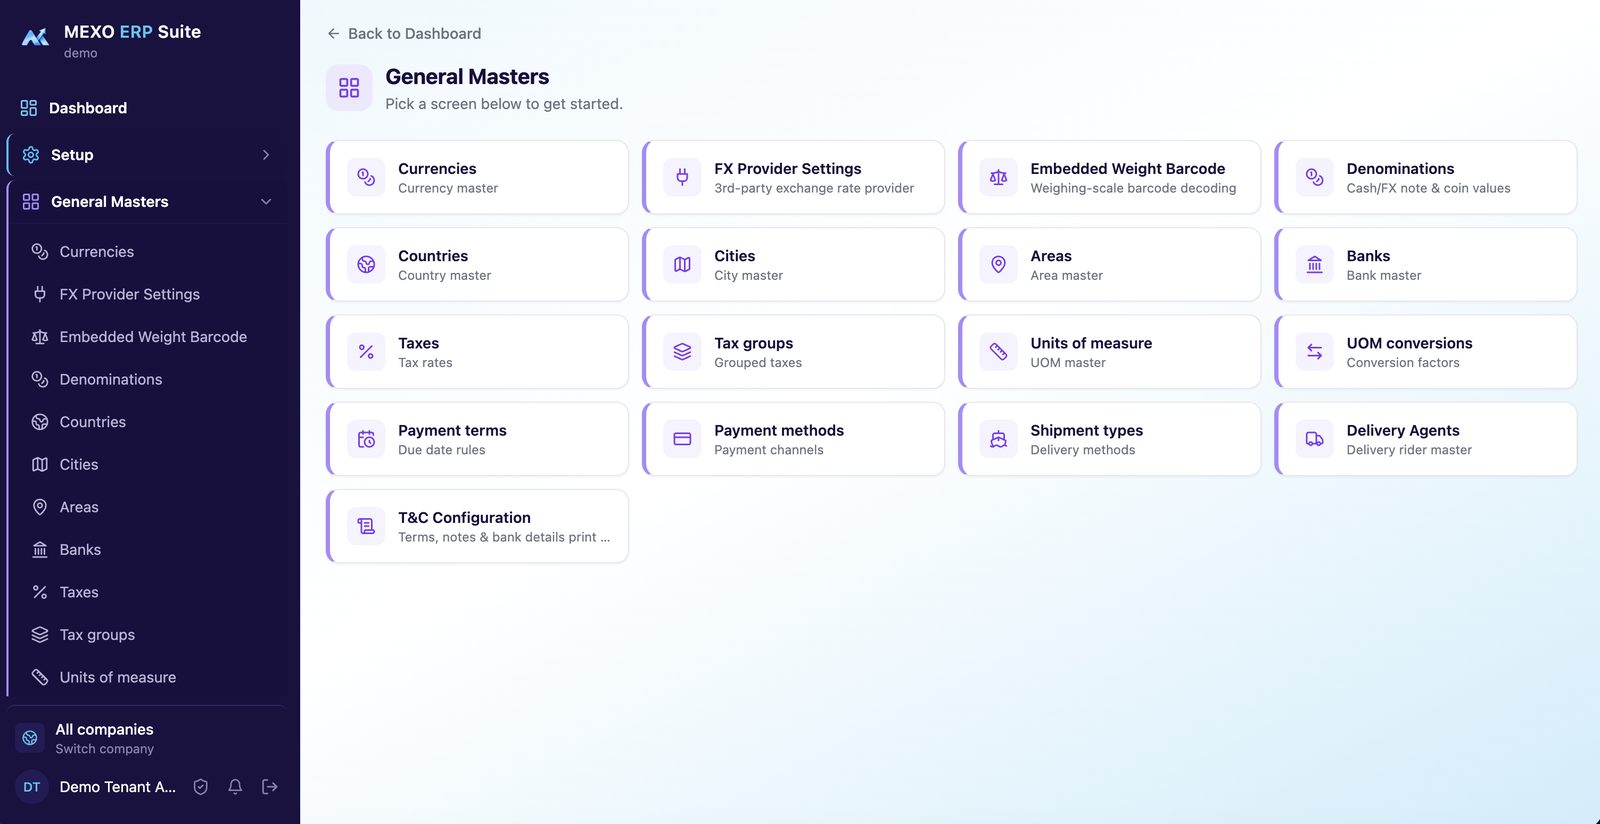Go to Dashboard in the sidebar
The width and height of the screenshot is (1600, 824).
tap(147, 108)
